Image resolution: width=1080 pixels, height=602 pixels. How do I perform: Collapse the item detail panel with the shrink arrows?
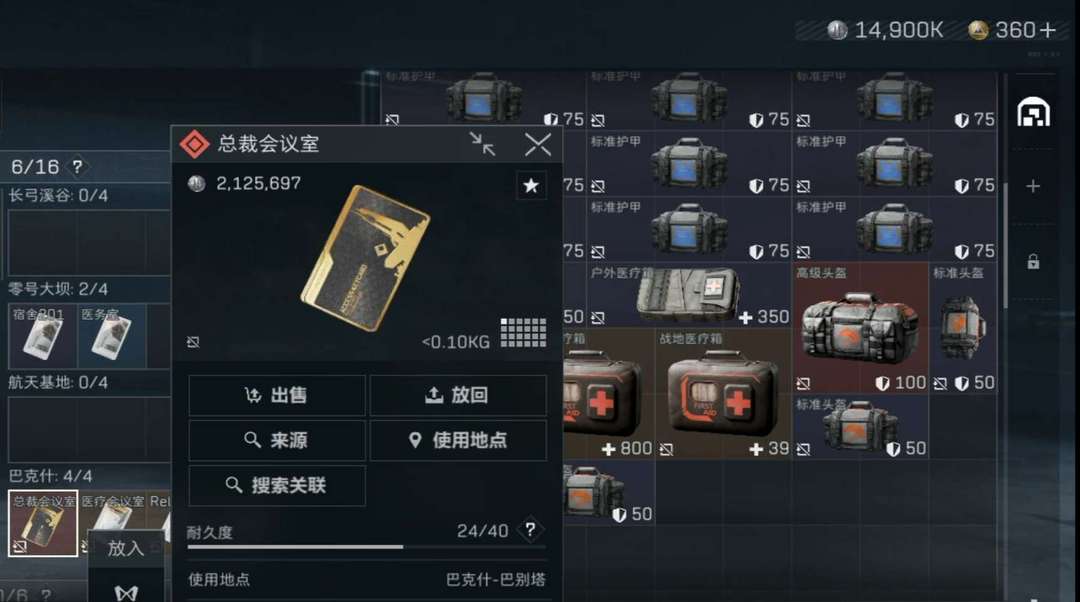click(x=482, y=144)
